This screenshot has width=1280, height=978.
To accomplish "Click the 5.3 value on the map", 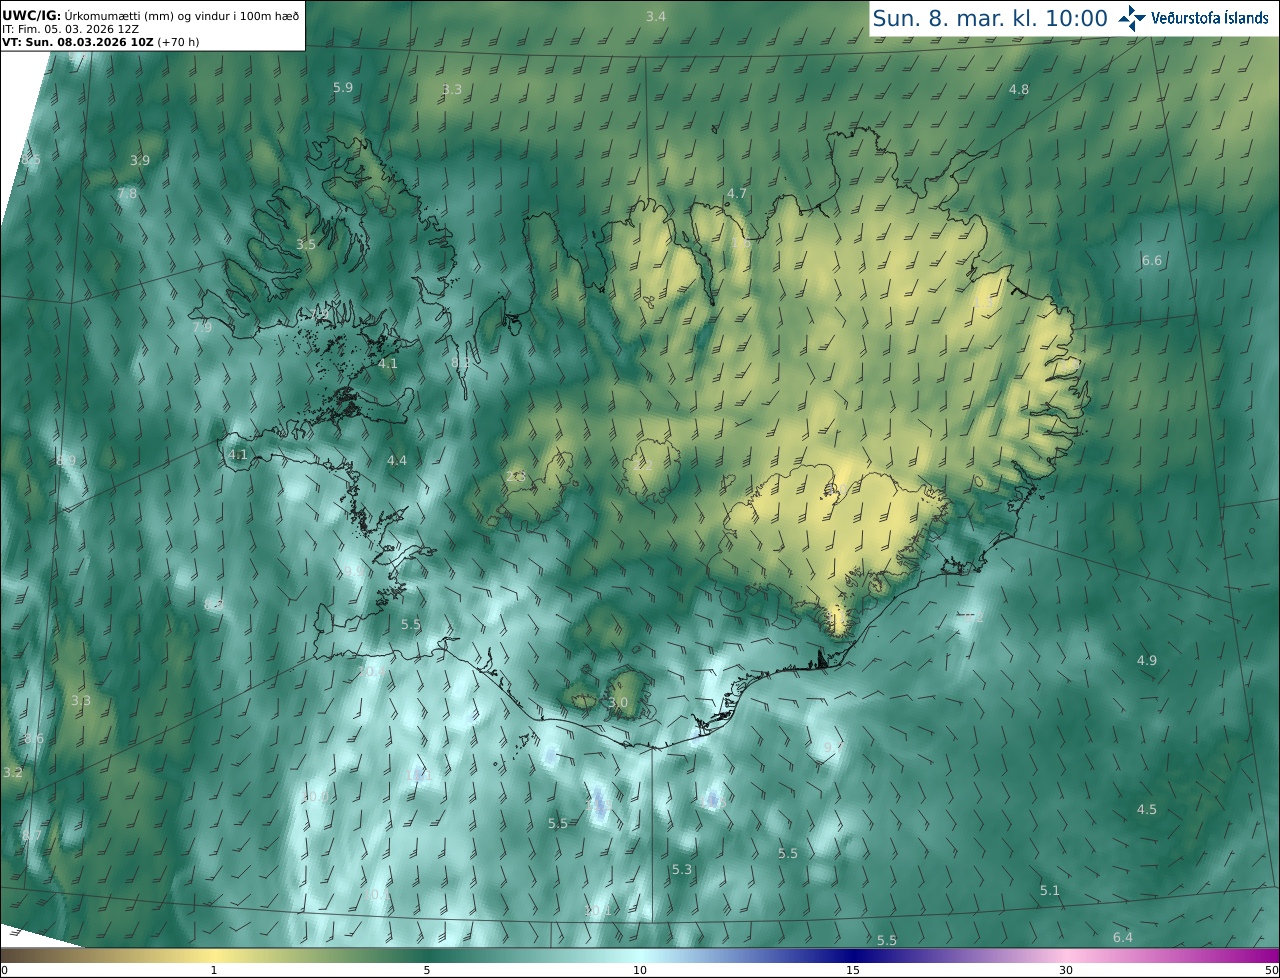I will point(682,870).
